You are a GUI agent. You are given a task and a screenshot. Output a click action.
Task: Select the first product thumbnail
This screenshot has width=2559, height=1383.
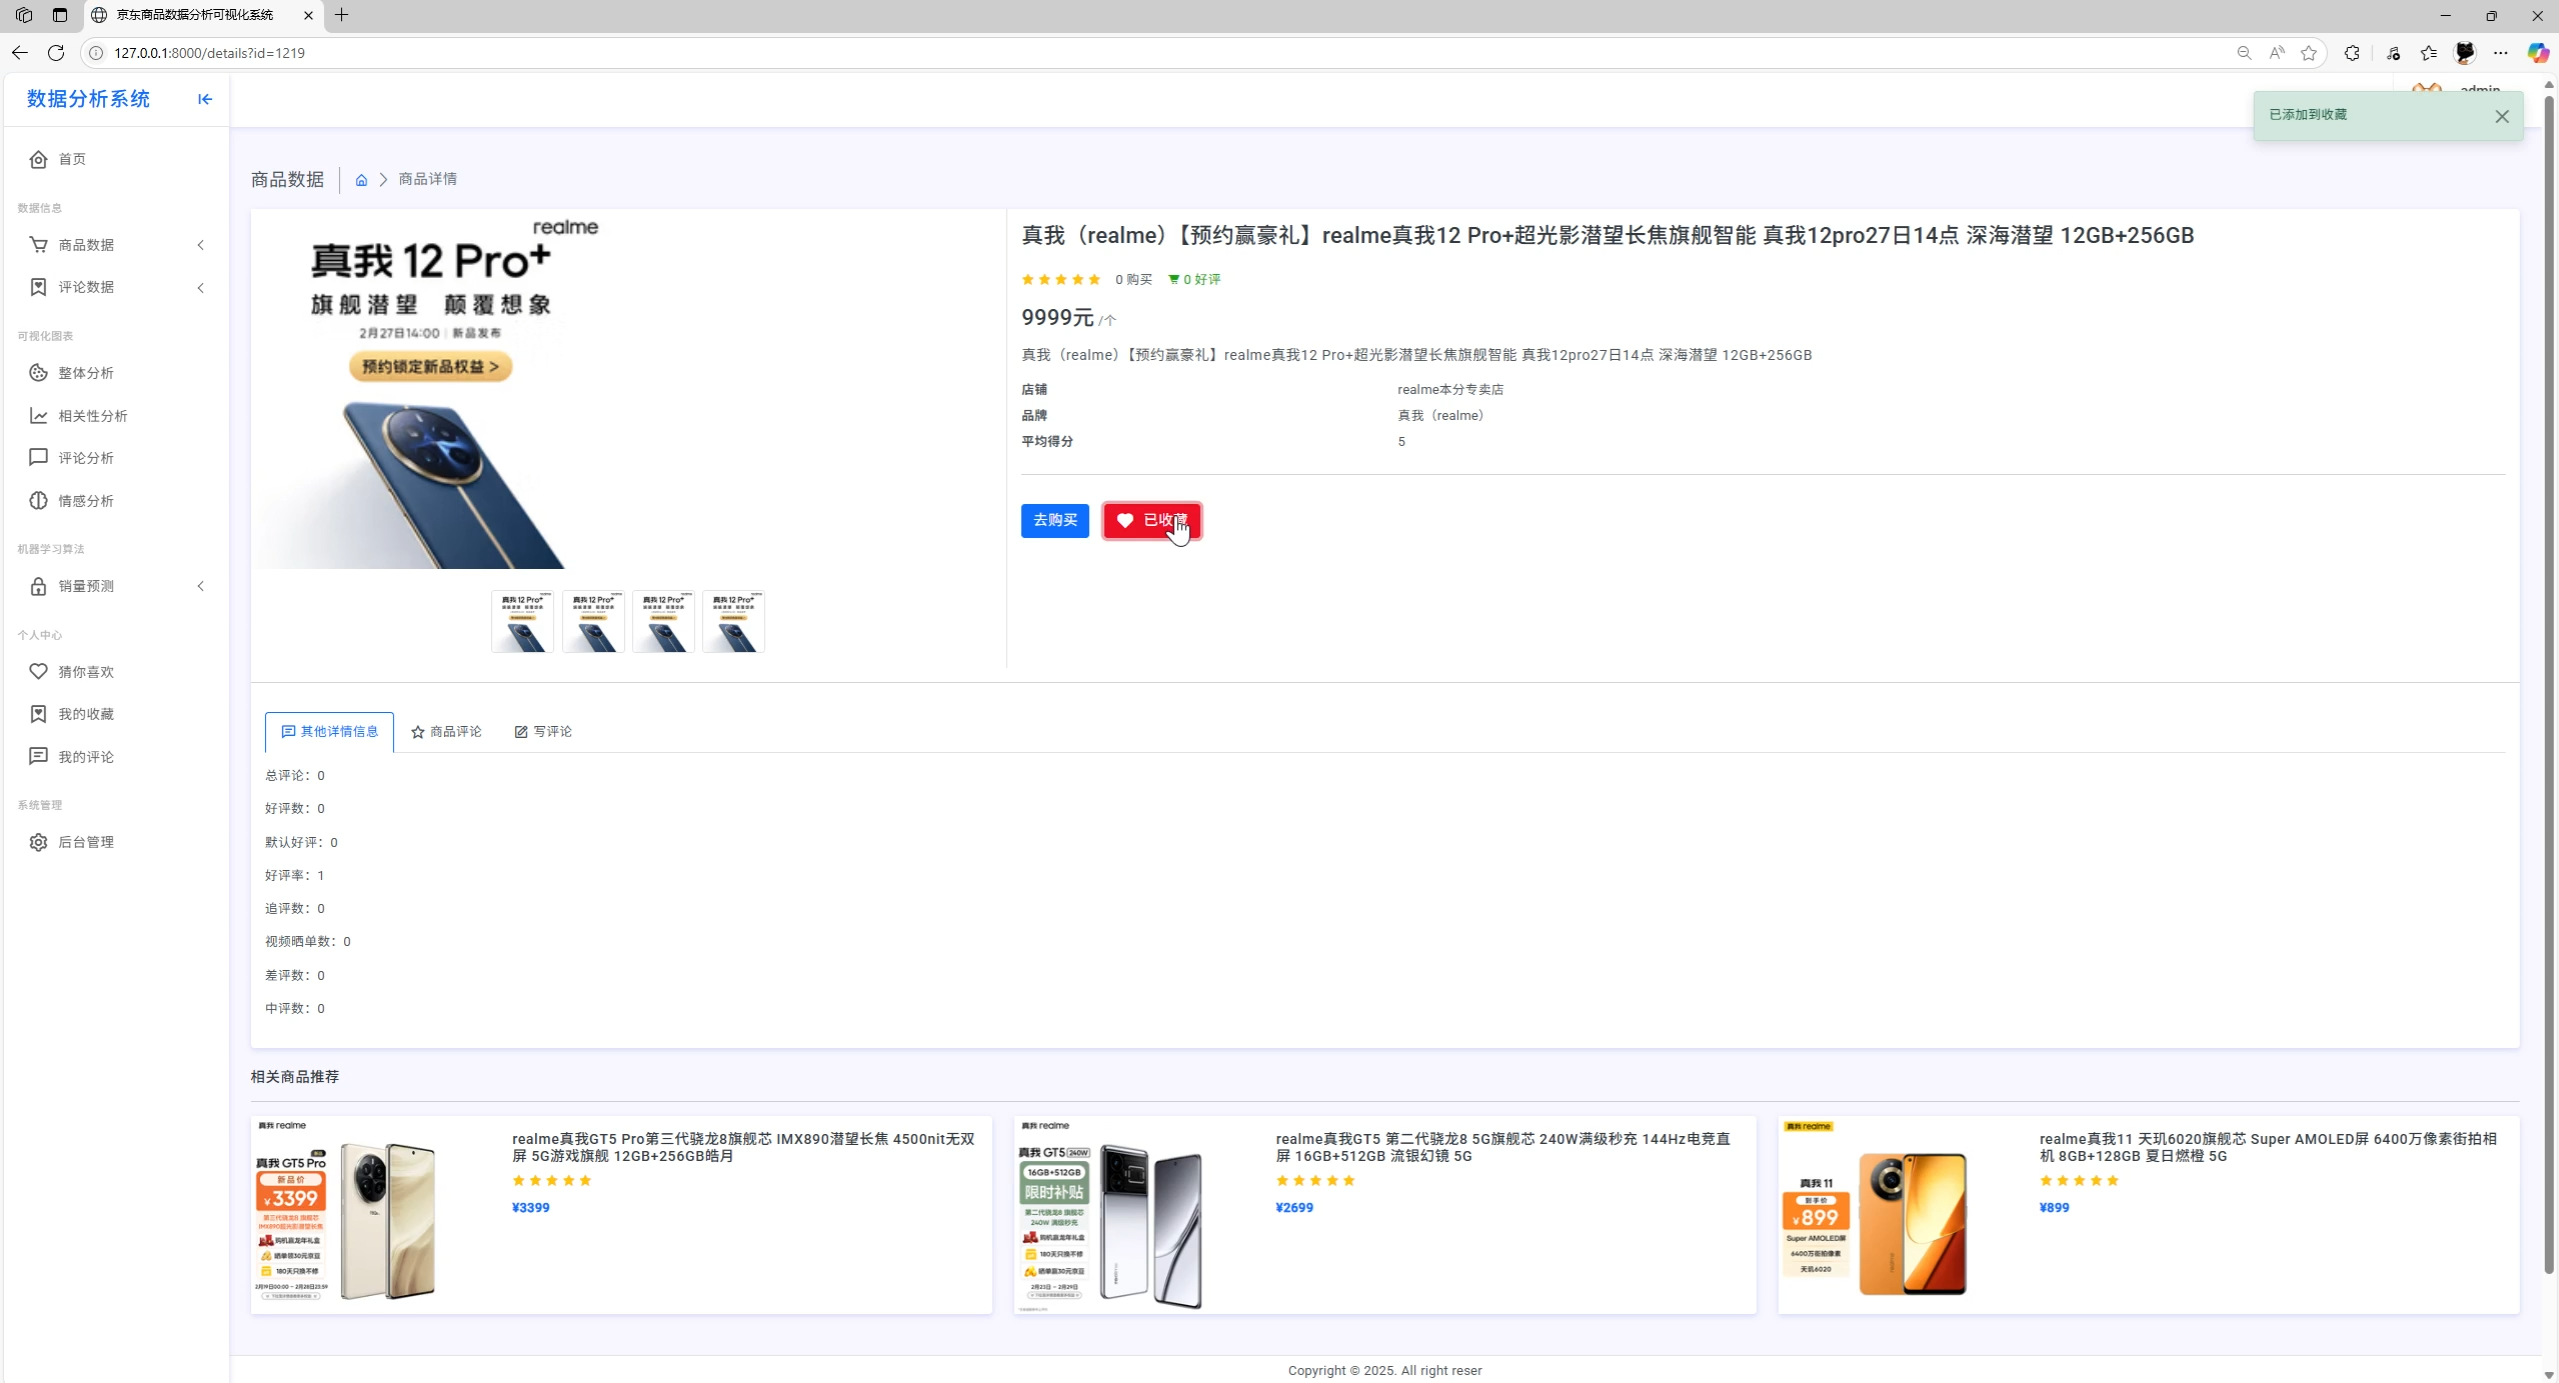[522, 621]
